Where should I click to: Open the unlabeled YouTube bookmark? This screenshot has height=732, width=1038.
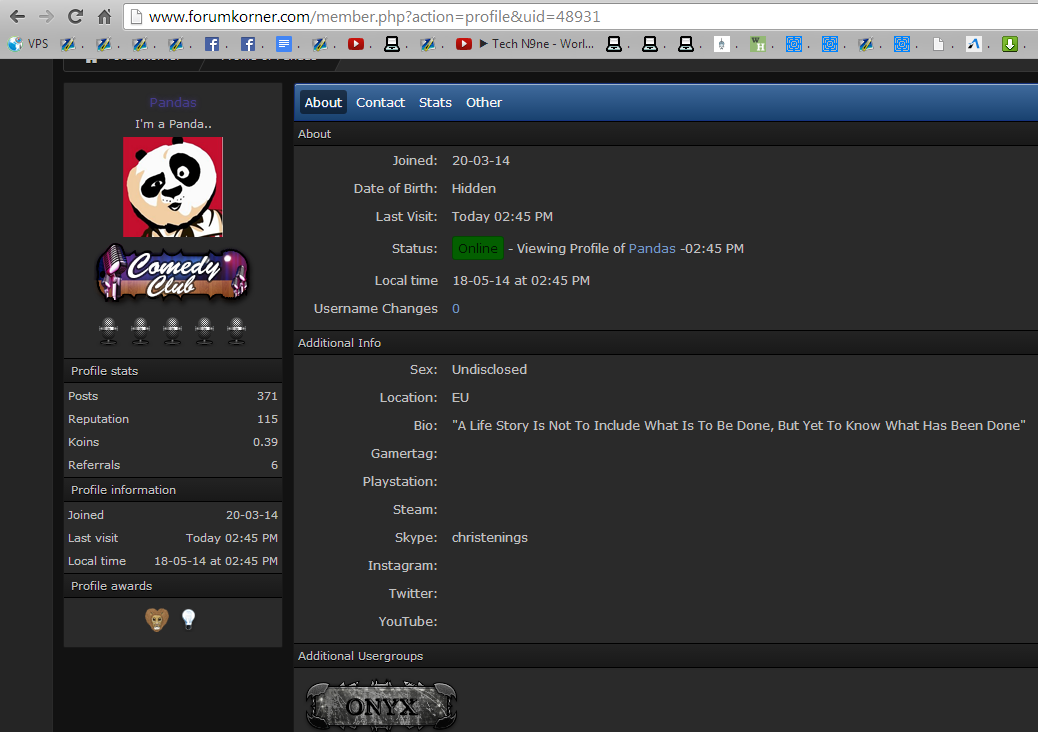coord(356,44)
